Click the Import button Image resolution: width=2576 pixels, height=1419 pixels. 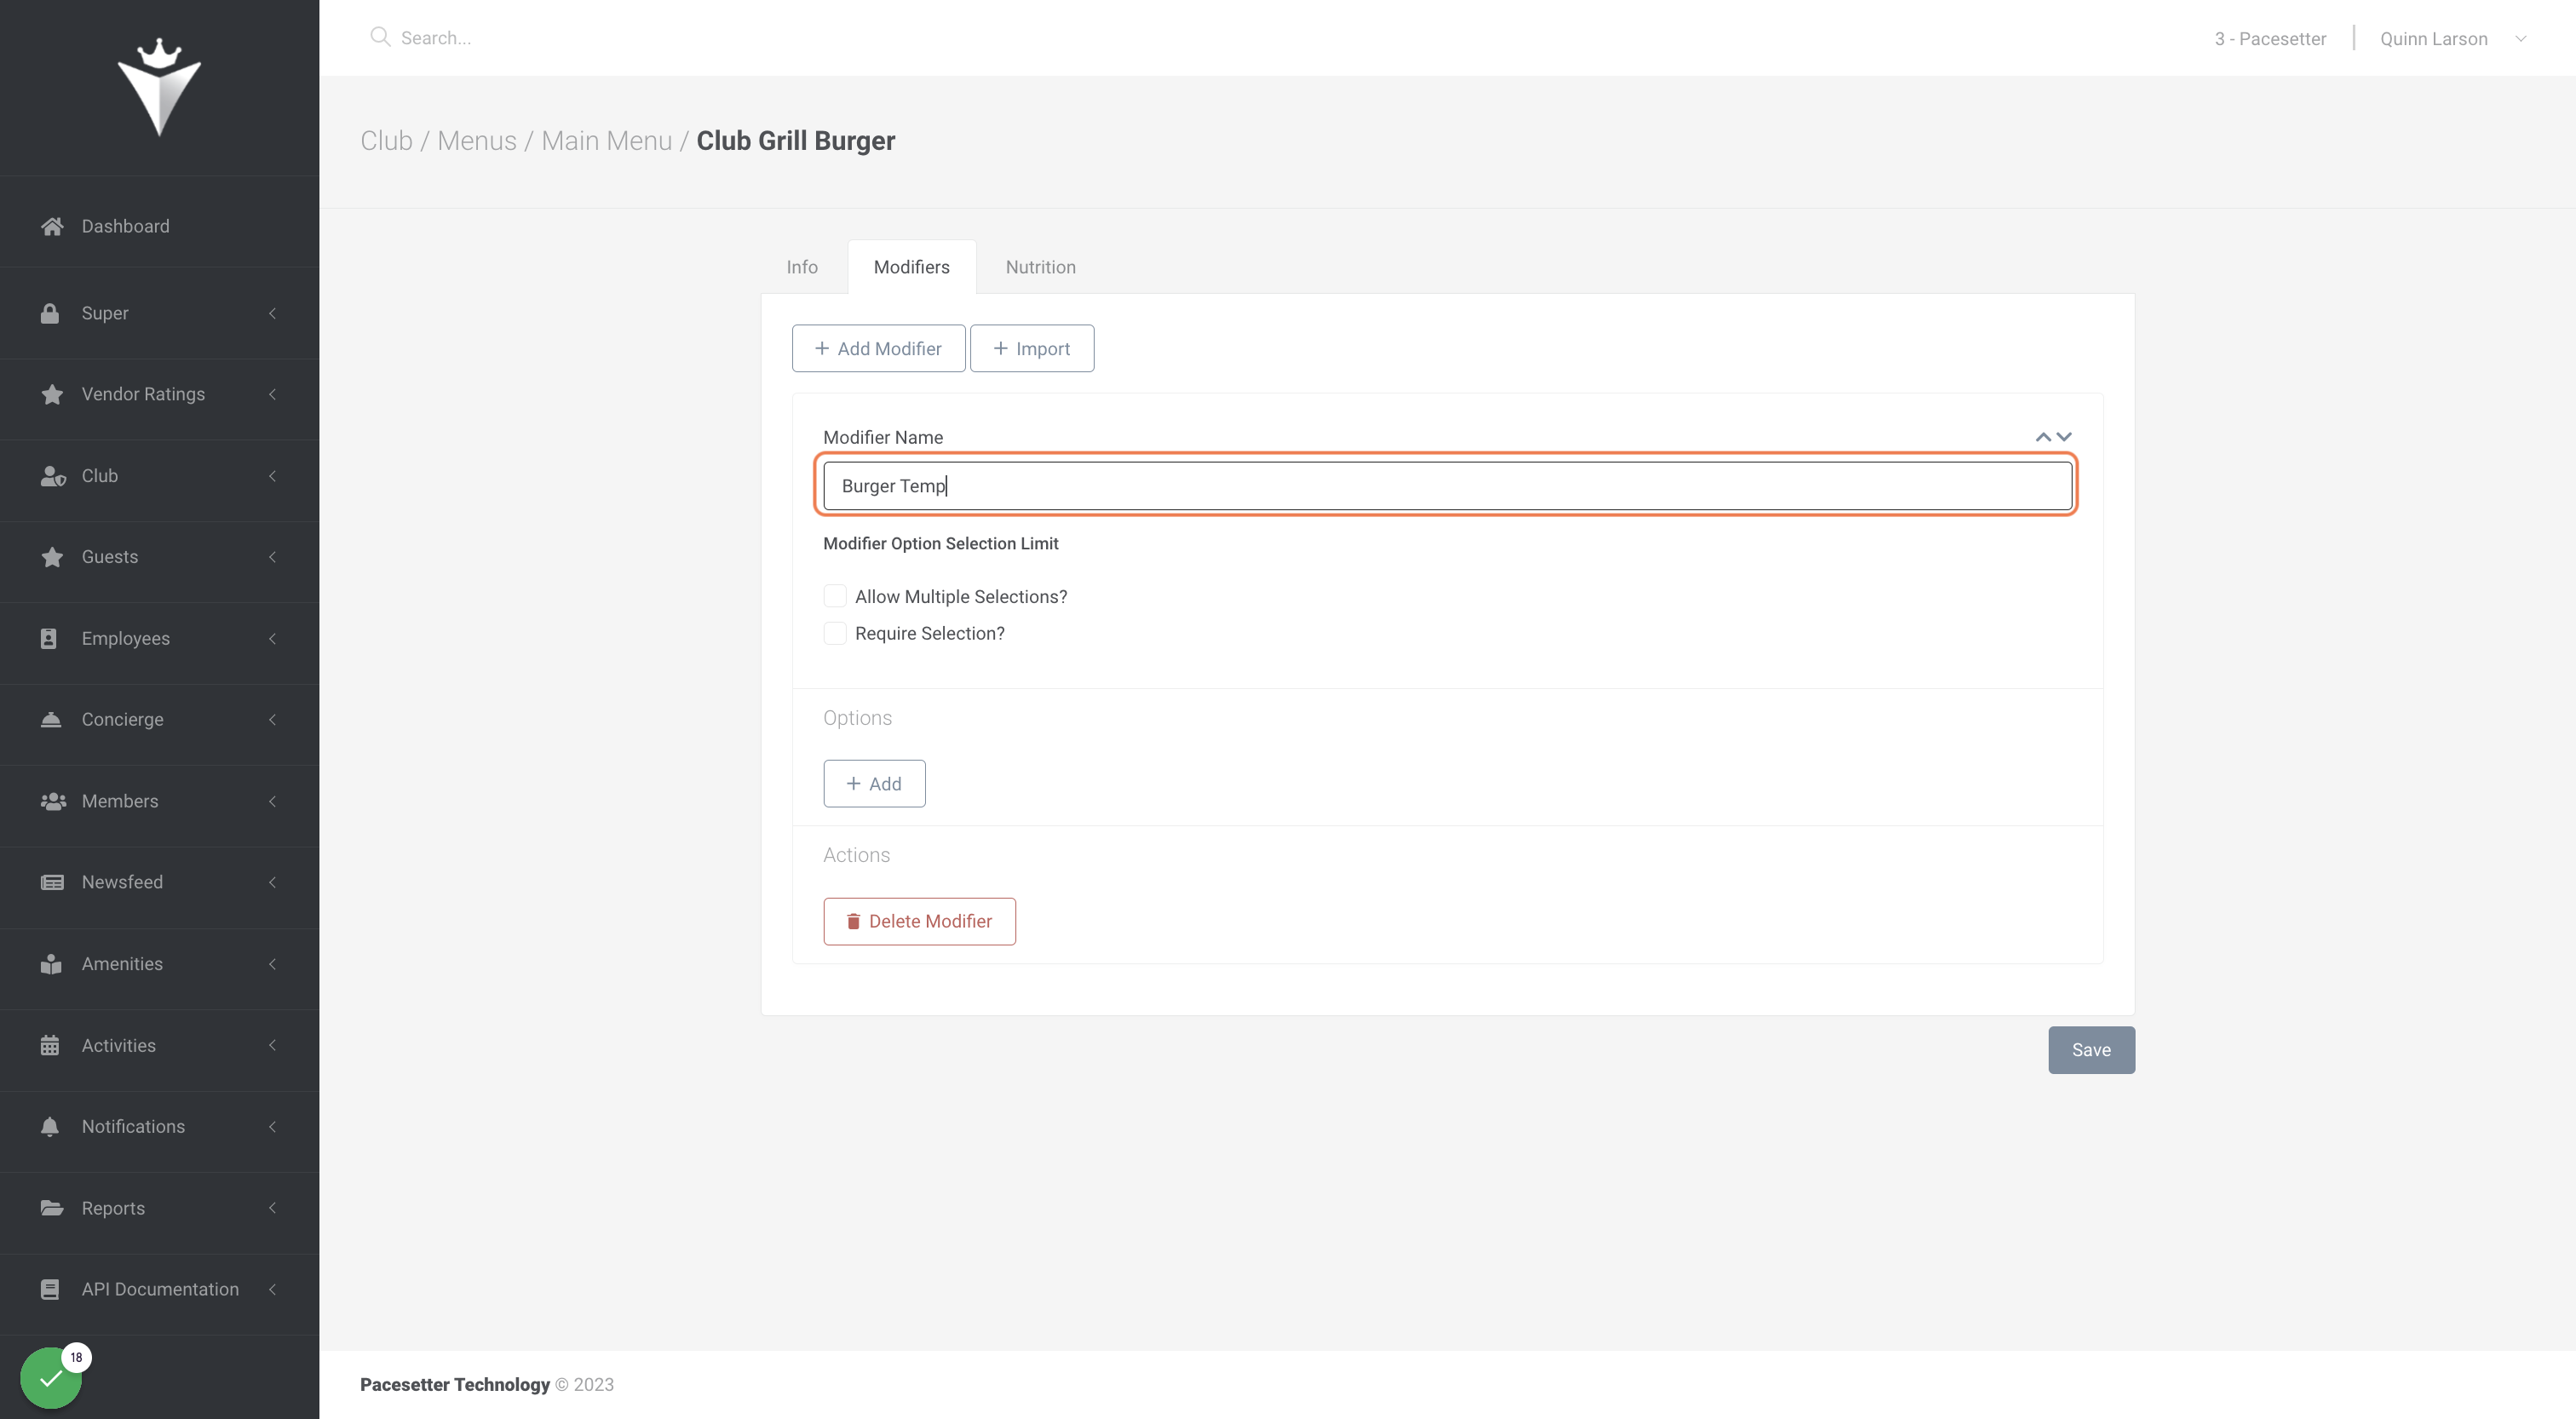coord(1032,348)
